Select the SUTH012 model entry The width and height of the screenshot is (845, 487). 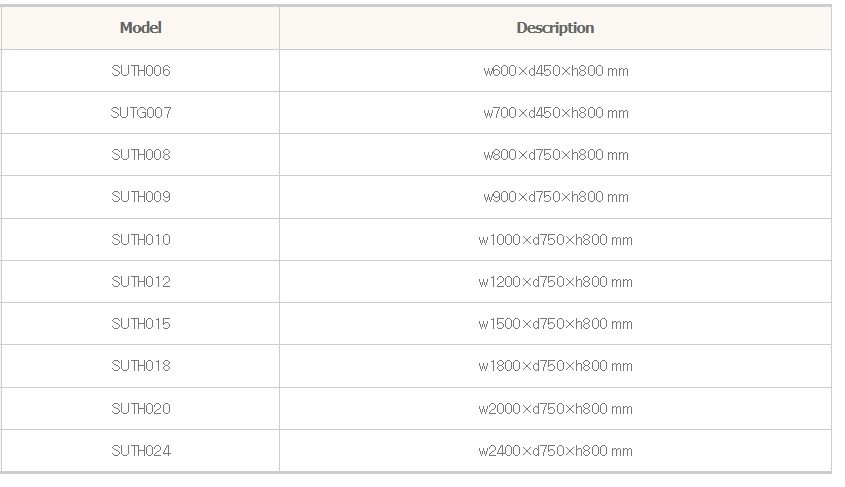tap(141, 282)
